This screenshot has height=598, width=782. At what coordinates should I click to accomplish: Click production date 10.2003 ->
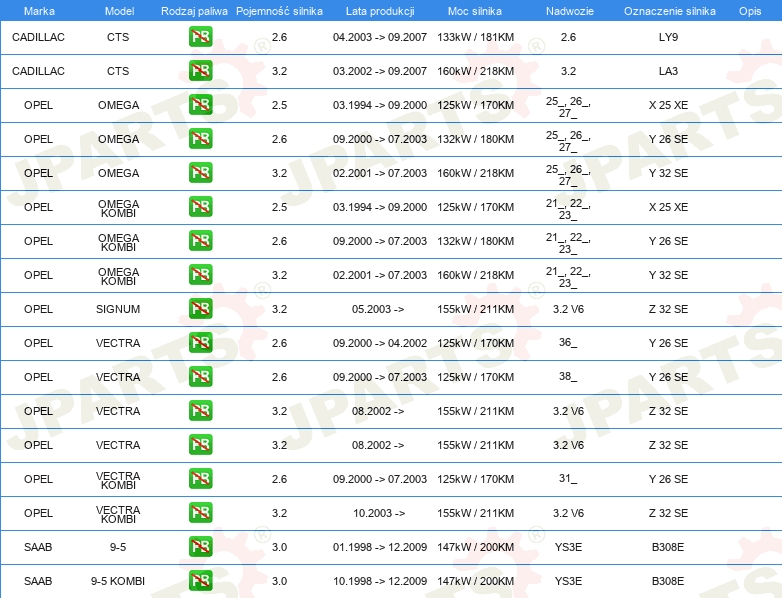coord(379,513)
